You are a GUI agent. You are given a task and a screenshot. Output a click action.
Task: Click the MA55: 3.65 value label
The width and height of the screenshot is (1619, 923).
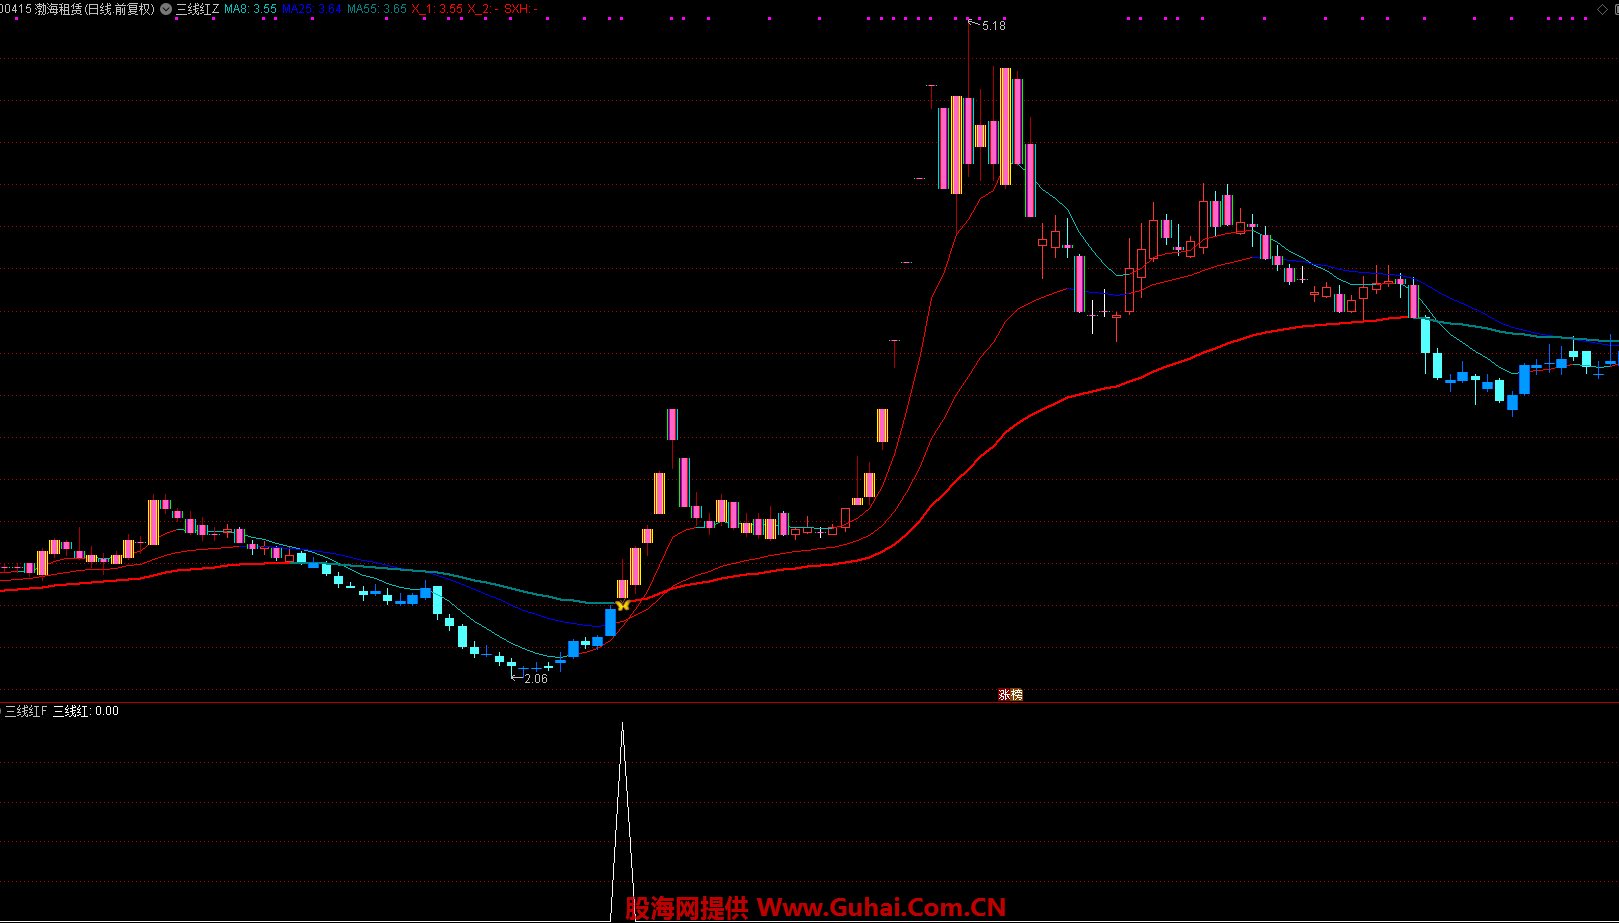click(377, 9)
